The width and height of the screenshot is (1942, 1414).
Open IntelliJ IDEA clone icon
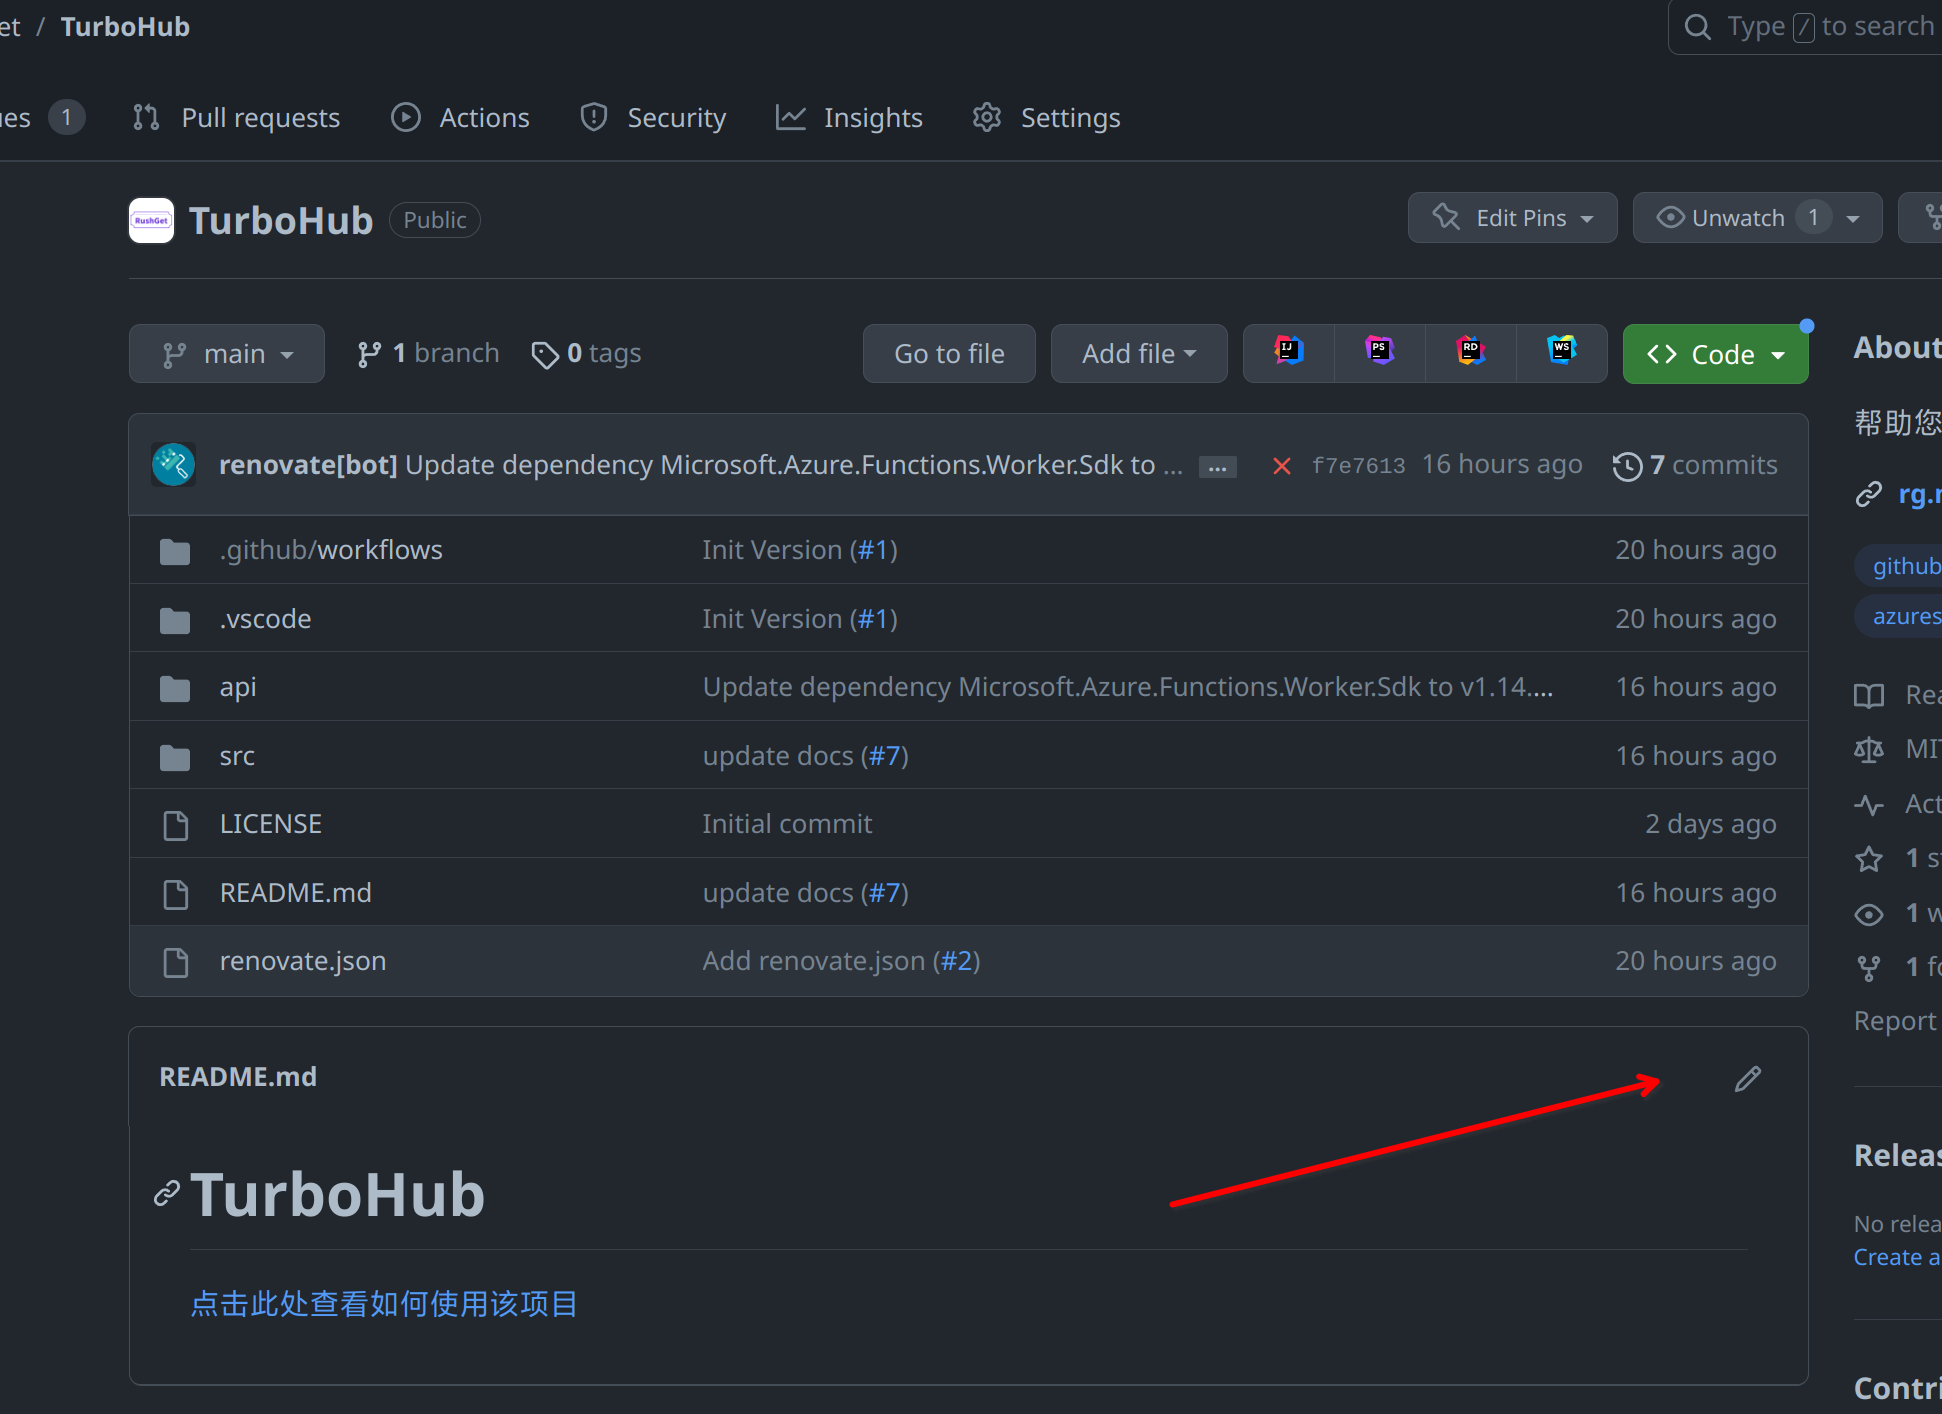1288,352
